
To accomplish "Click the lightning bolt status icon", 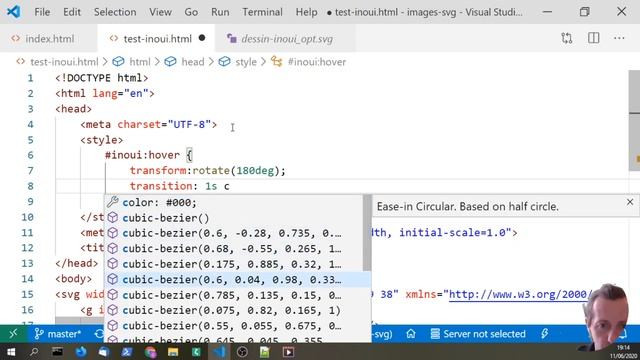I will pyautogui.click(x=544, y=334).
